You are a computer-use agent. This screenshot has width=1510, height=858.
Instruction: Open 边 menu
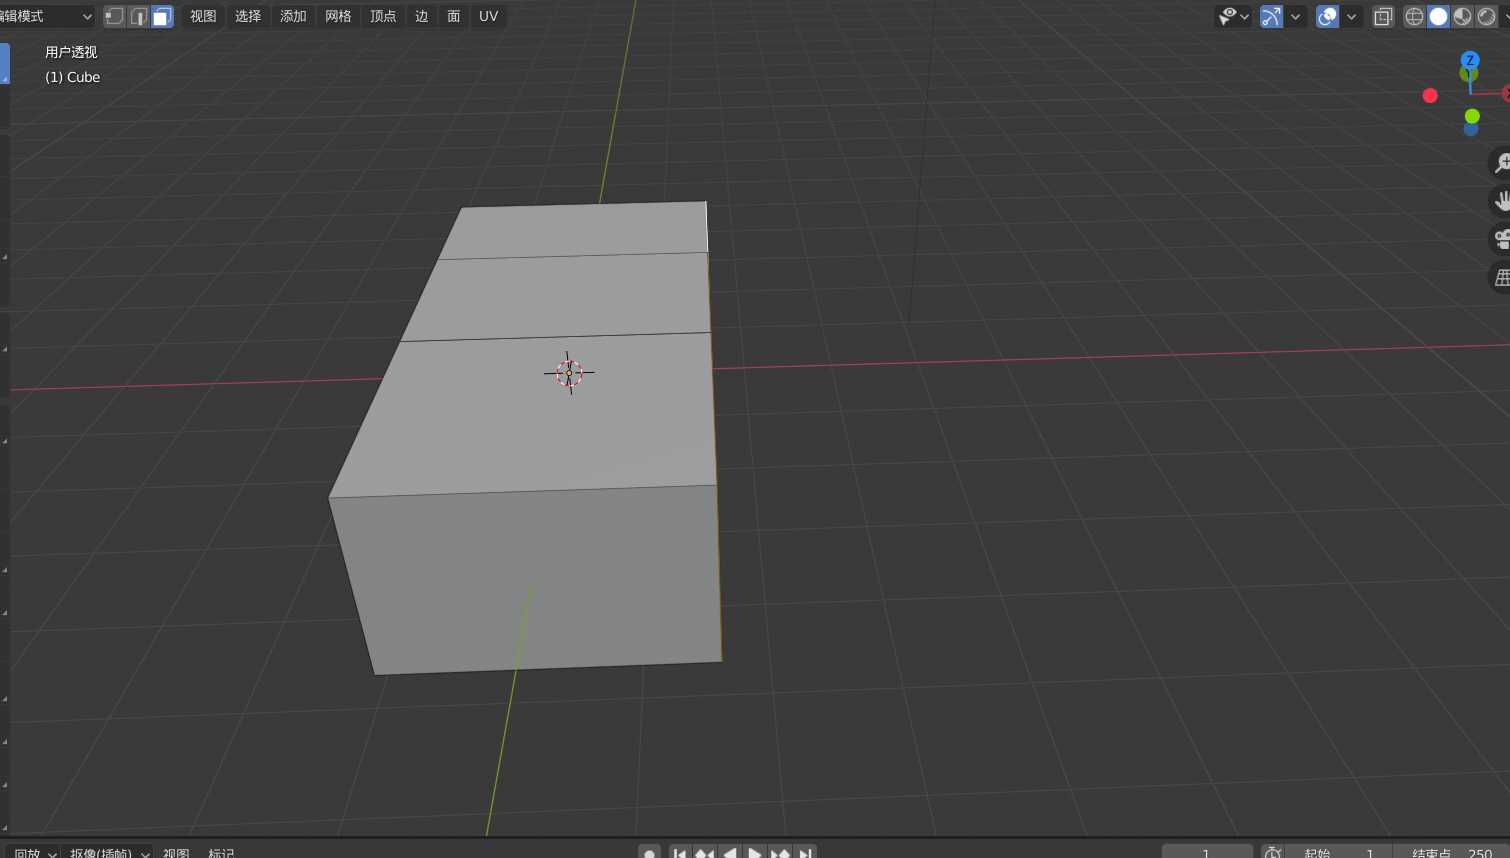coord(421,16)
